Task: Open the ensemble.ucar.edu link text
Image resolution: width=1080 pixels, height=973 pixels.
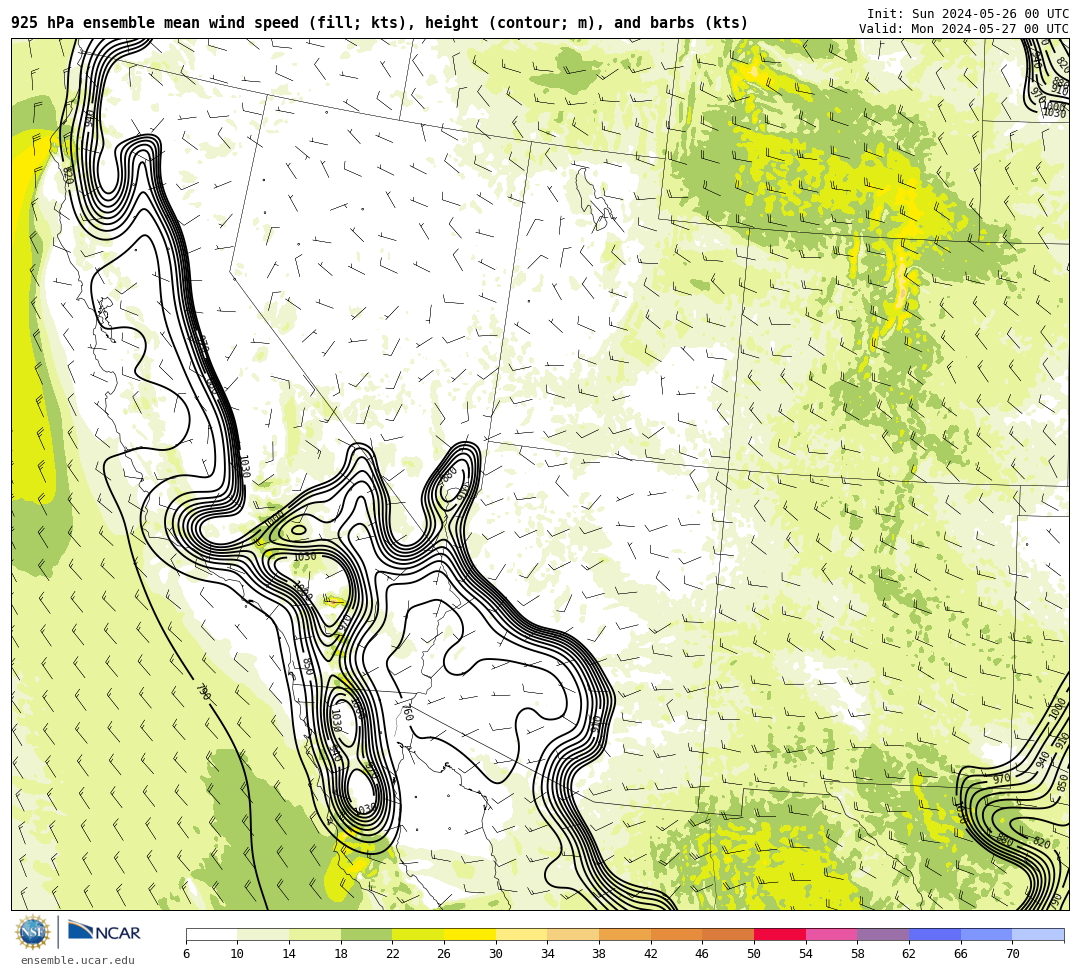Action: [x=77, y=960]
